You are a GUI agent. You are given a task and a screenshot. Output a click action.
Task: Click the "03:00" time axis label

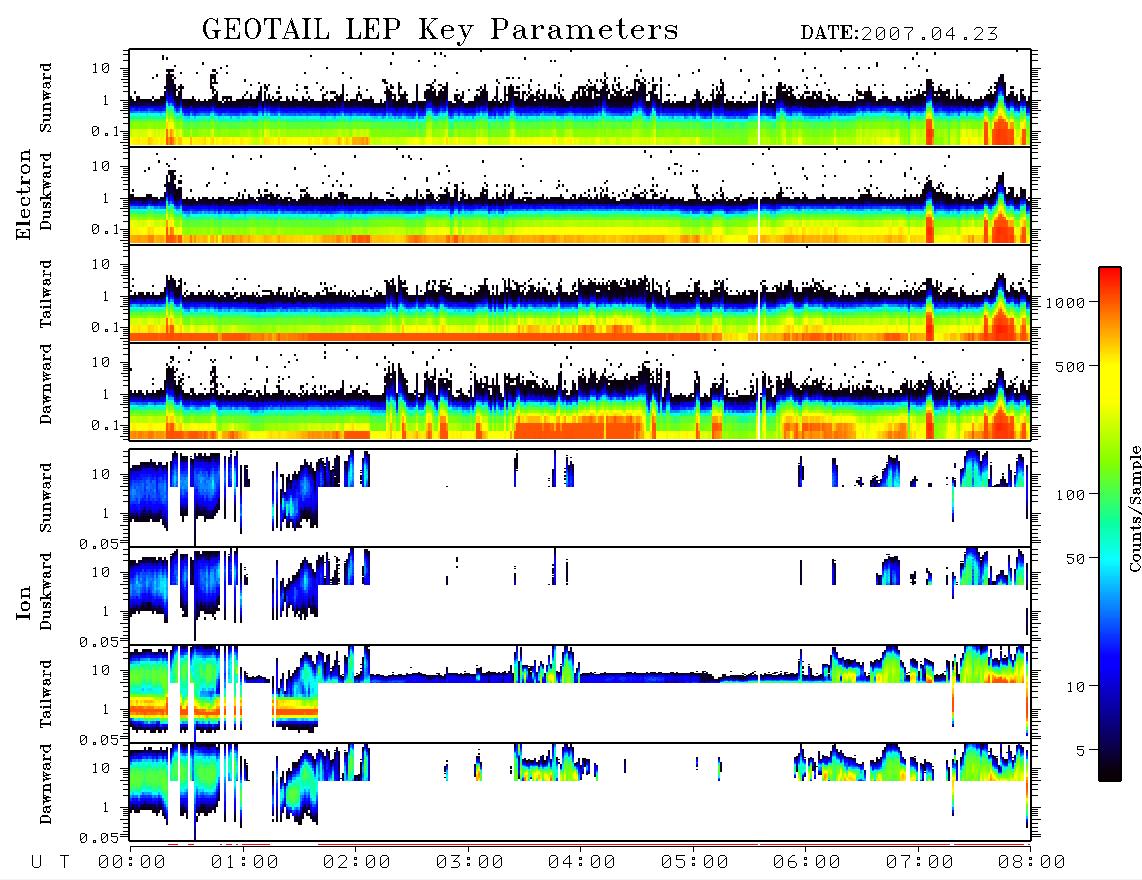click(x=470, y=863)
